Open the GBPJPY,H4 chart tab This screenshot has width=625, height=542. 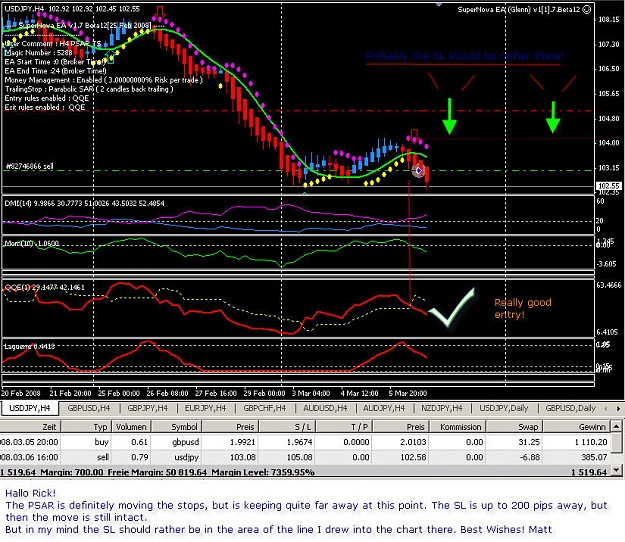click(147, 408)
